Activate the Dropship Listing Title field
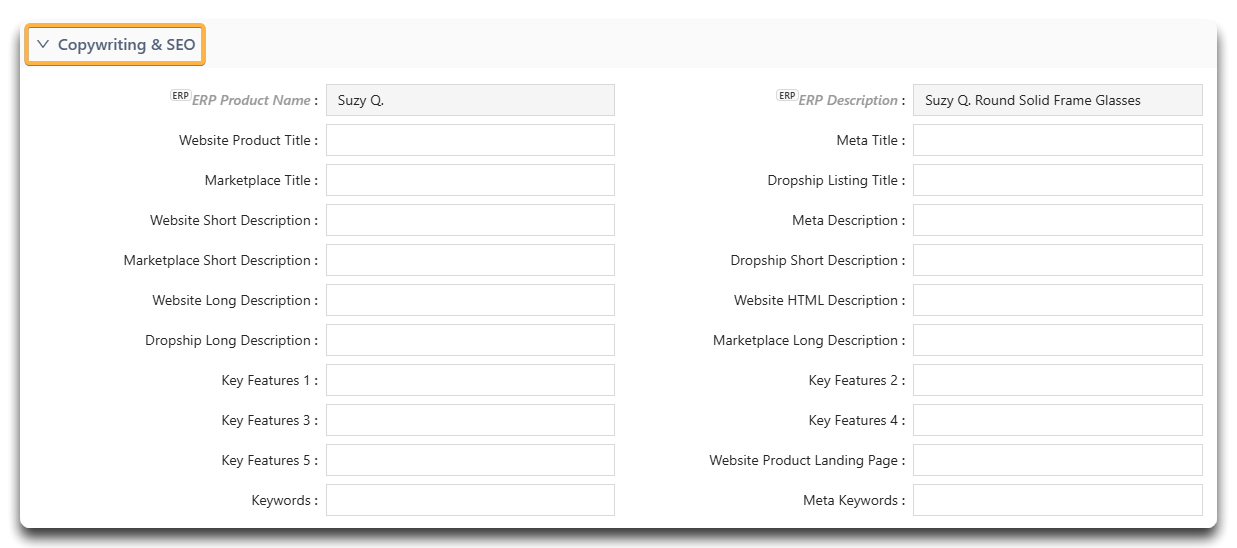The width and height of the screenshot is (1237, 548). click(x=1058, y=180)
